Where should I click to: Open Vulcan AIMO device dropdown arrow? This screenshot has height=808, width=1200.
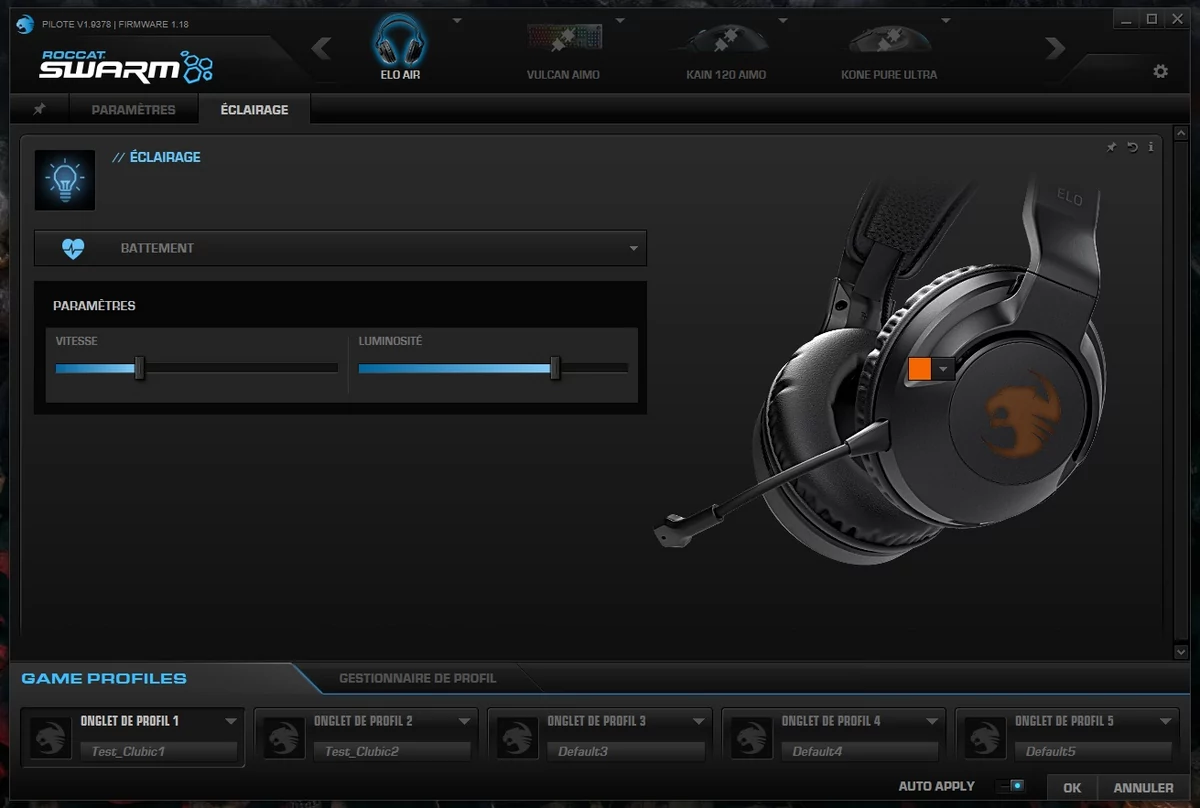620,19
